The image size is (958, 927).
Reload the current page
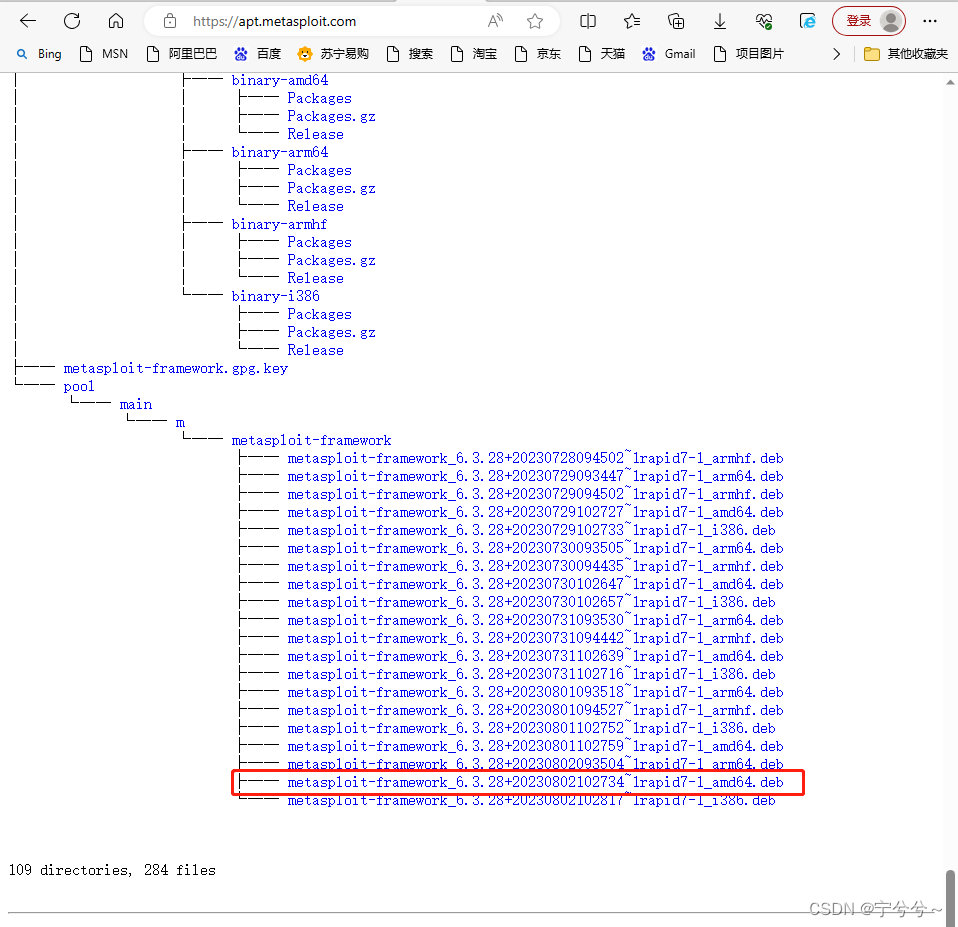tap(72, 21)
